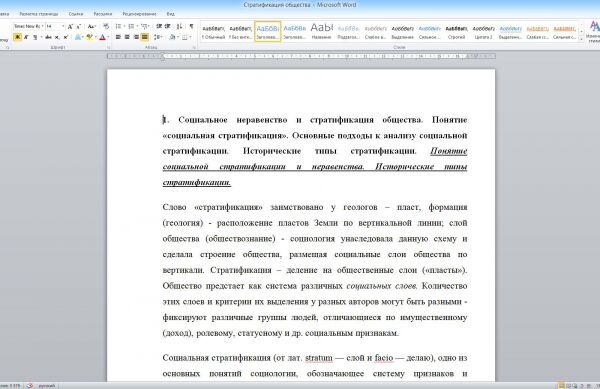
Task: Toggle Justify alignment
Action: point(145,37)
